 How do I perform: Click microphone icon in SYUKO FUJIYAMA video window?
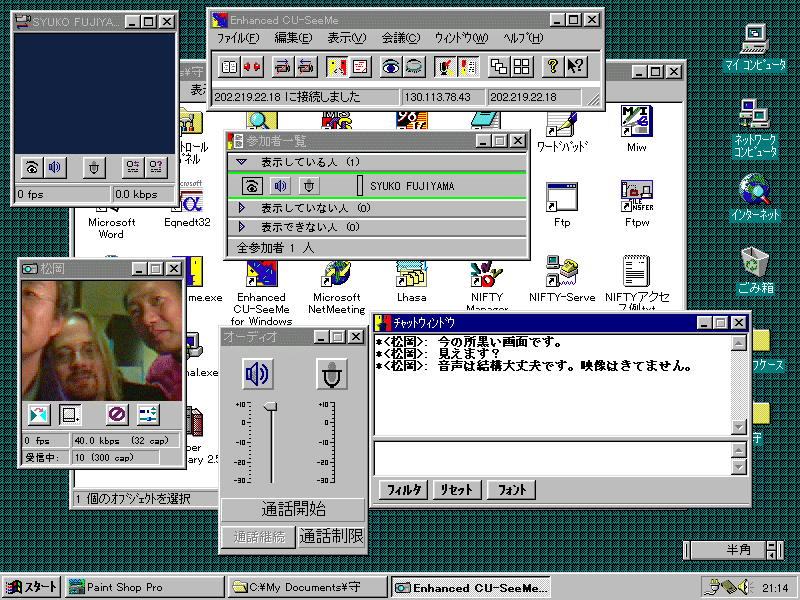pos(94,167)
